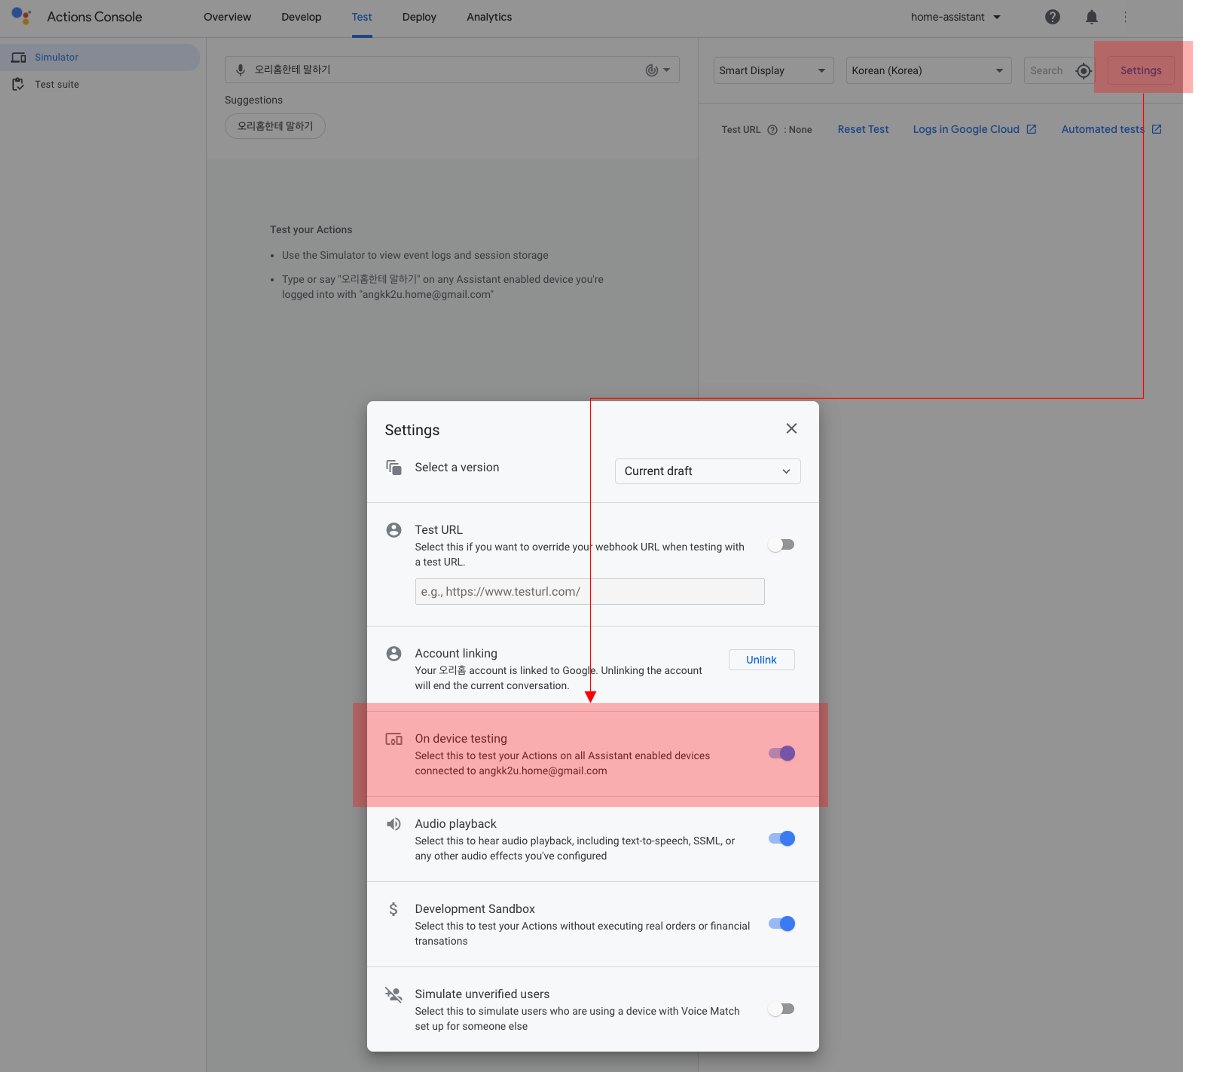Click the Google Assistant logo icon
Image resolution: width=1205 pixels, height=1072 pixels.
(x=21, y=16)
